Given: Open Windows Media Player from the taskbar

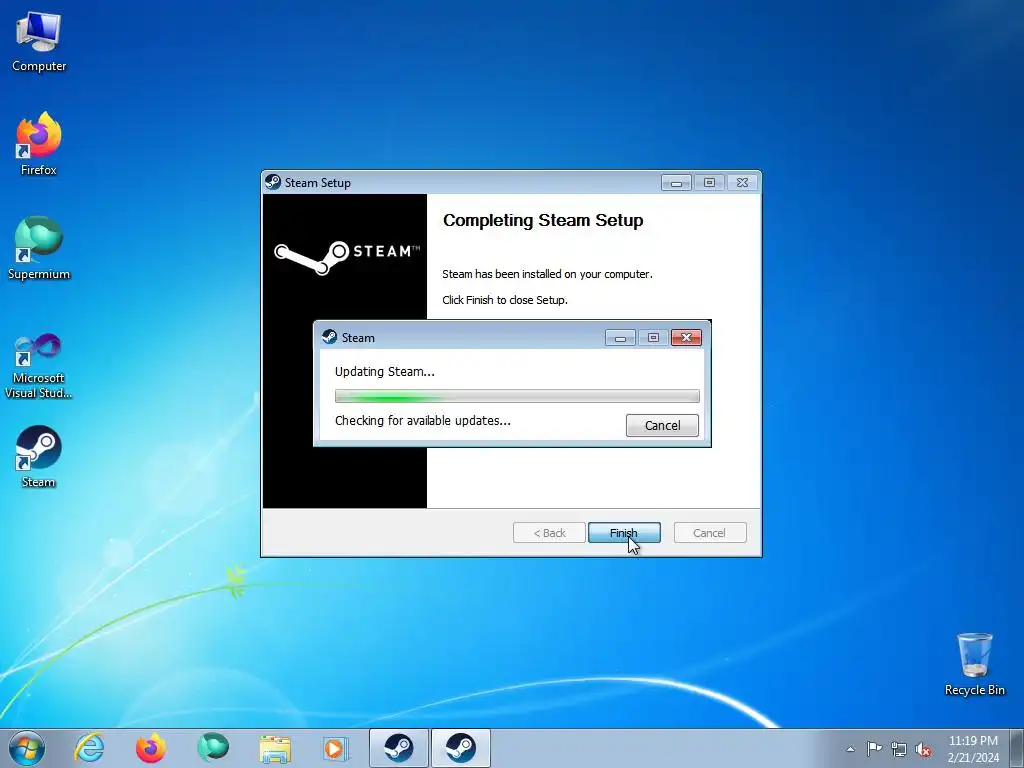Looking at the screenshot, I should pos(336,748).
